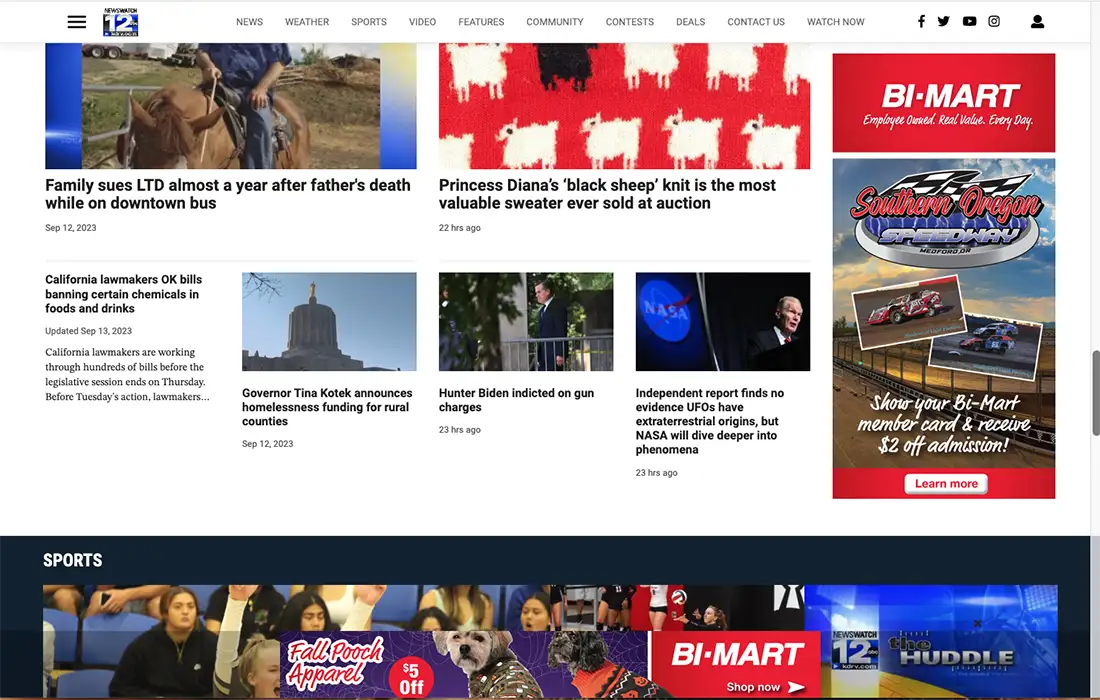
Task: Read Family sues LTD headline article
Action: pyautogui.click(x=228, y=194)
